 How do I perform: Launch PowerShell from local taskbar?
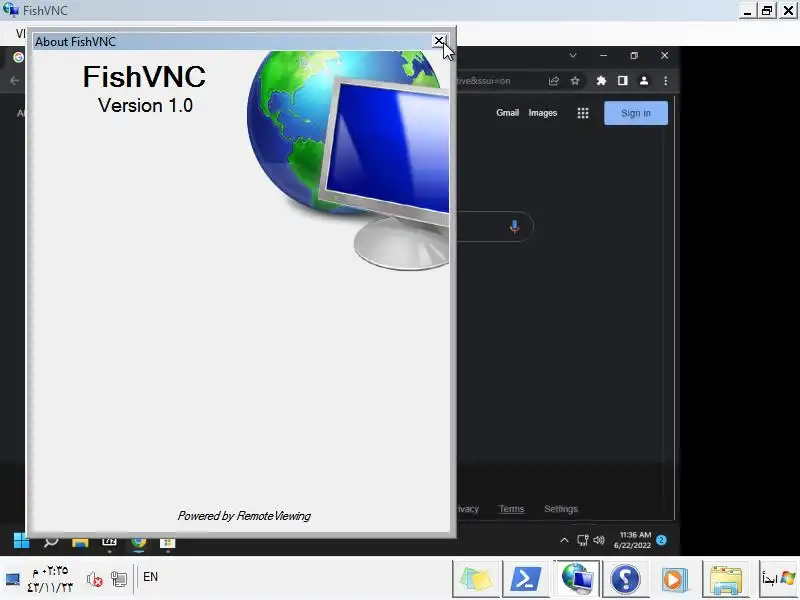(526, 579)
